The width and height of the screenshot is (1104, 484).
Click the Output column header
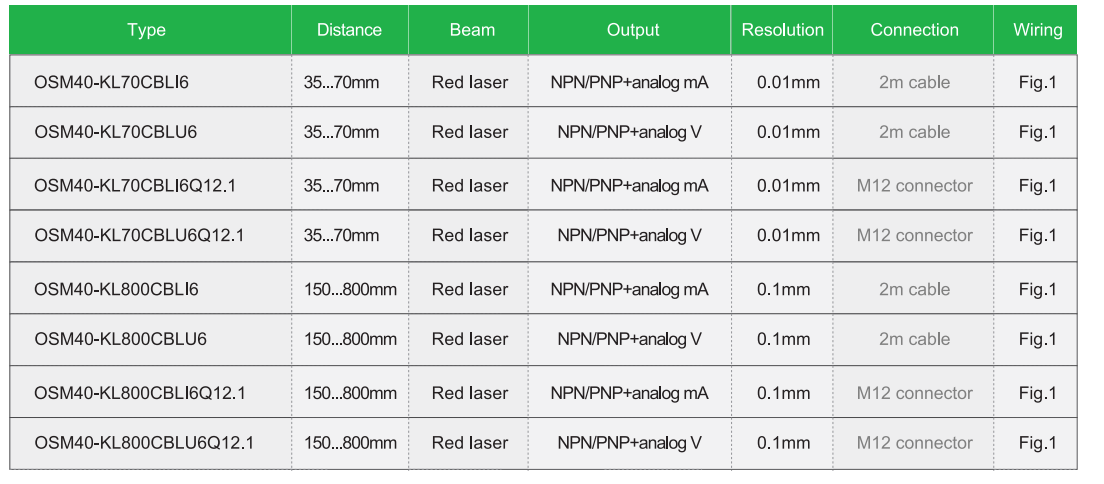[x=633, y=30]
